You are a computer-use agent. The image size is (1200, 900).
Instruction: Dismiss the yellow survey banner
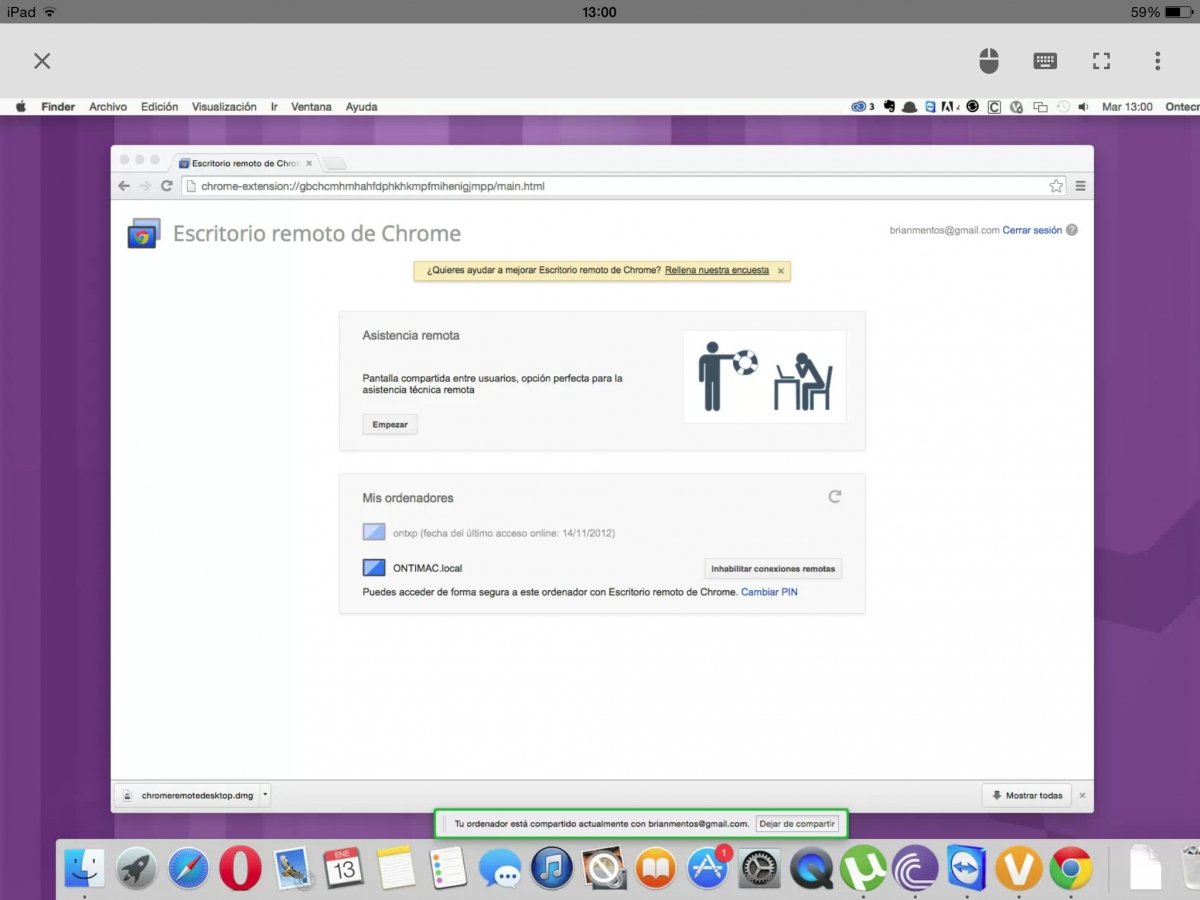(x=781, y=270)
